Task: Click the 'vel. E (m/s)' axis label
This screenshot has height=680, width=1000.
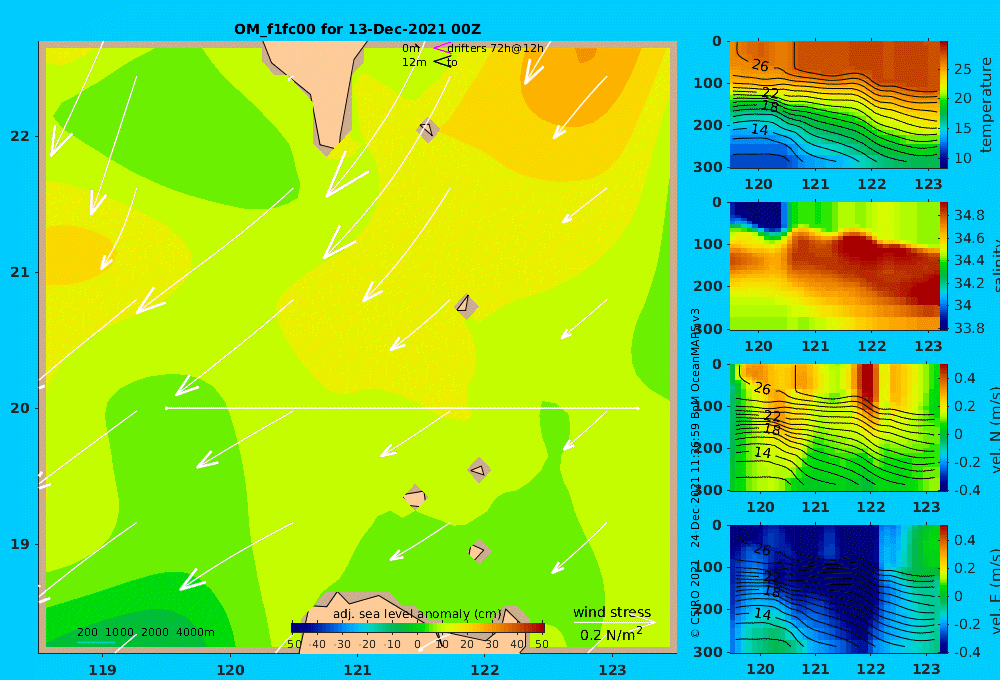Action: (x=995, y=590)
